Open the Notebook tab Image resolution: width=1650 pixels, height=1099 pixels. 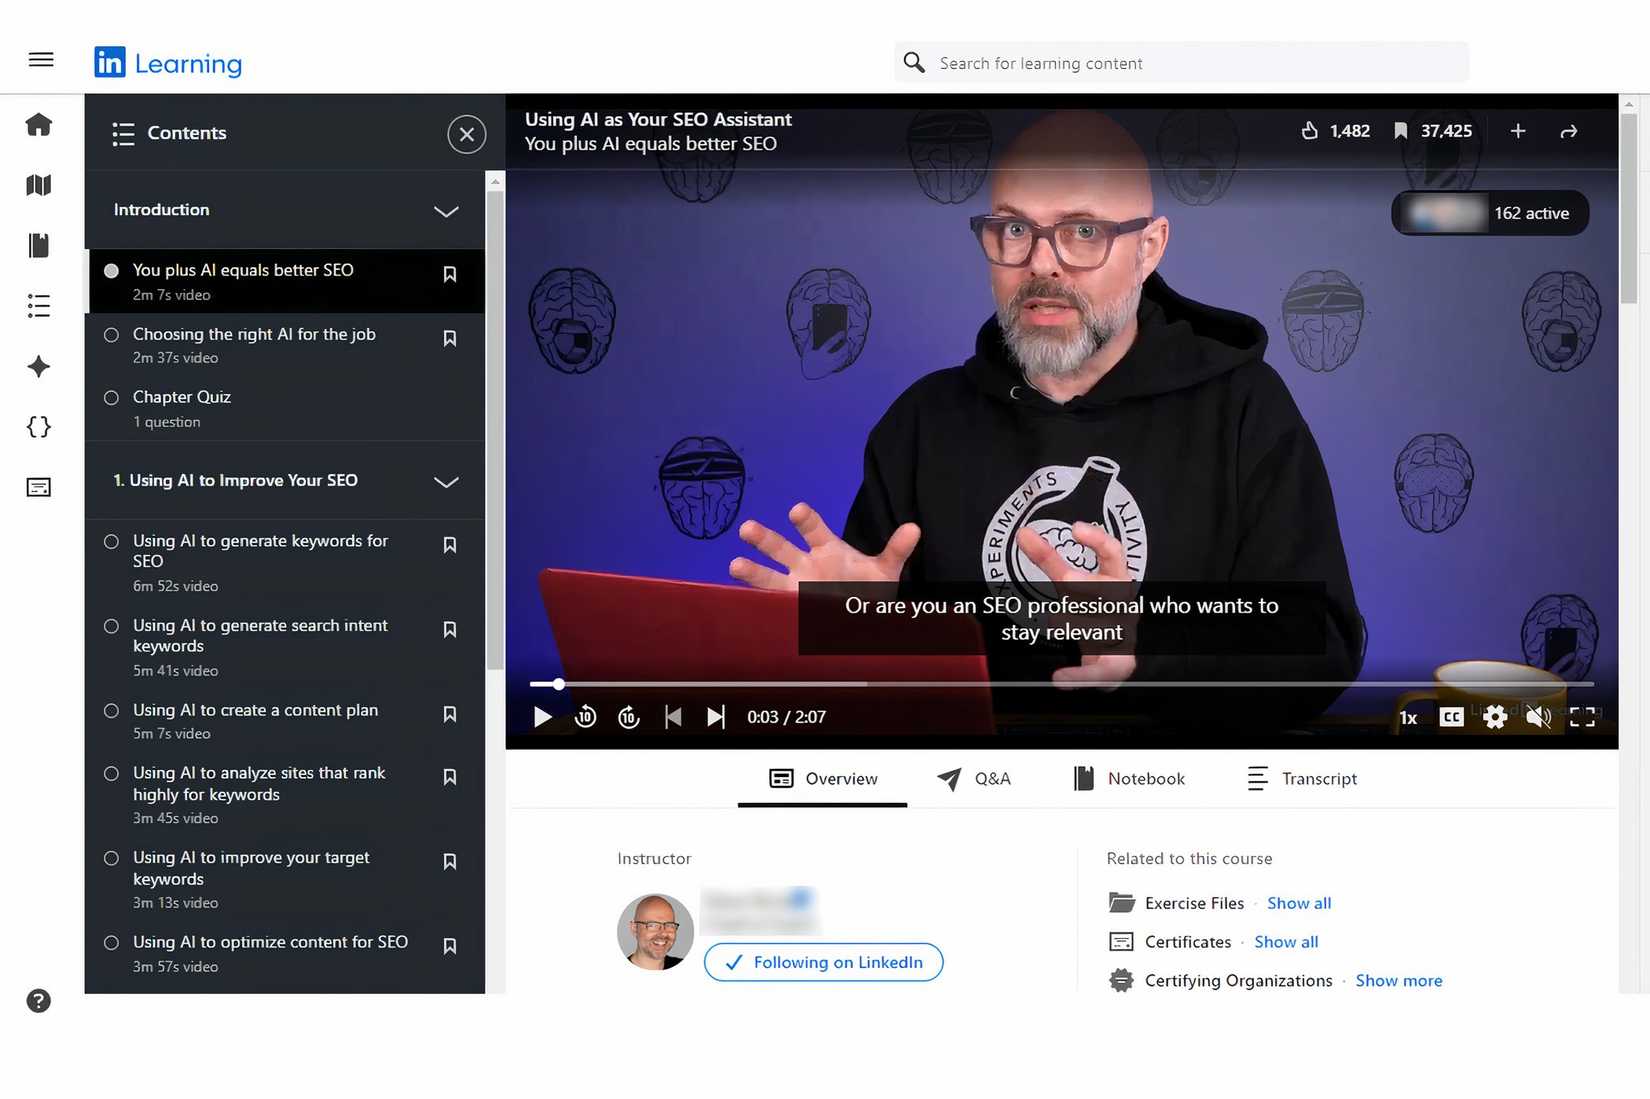click(1128, 779)
